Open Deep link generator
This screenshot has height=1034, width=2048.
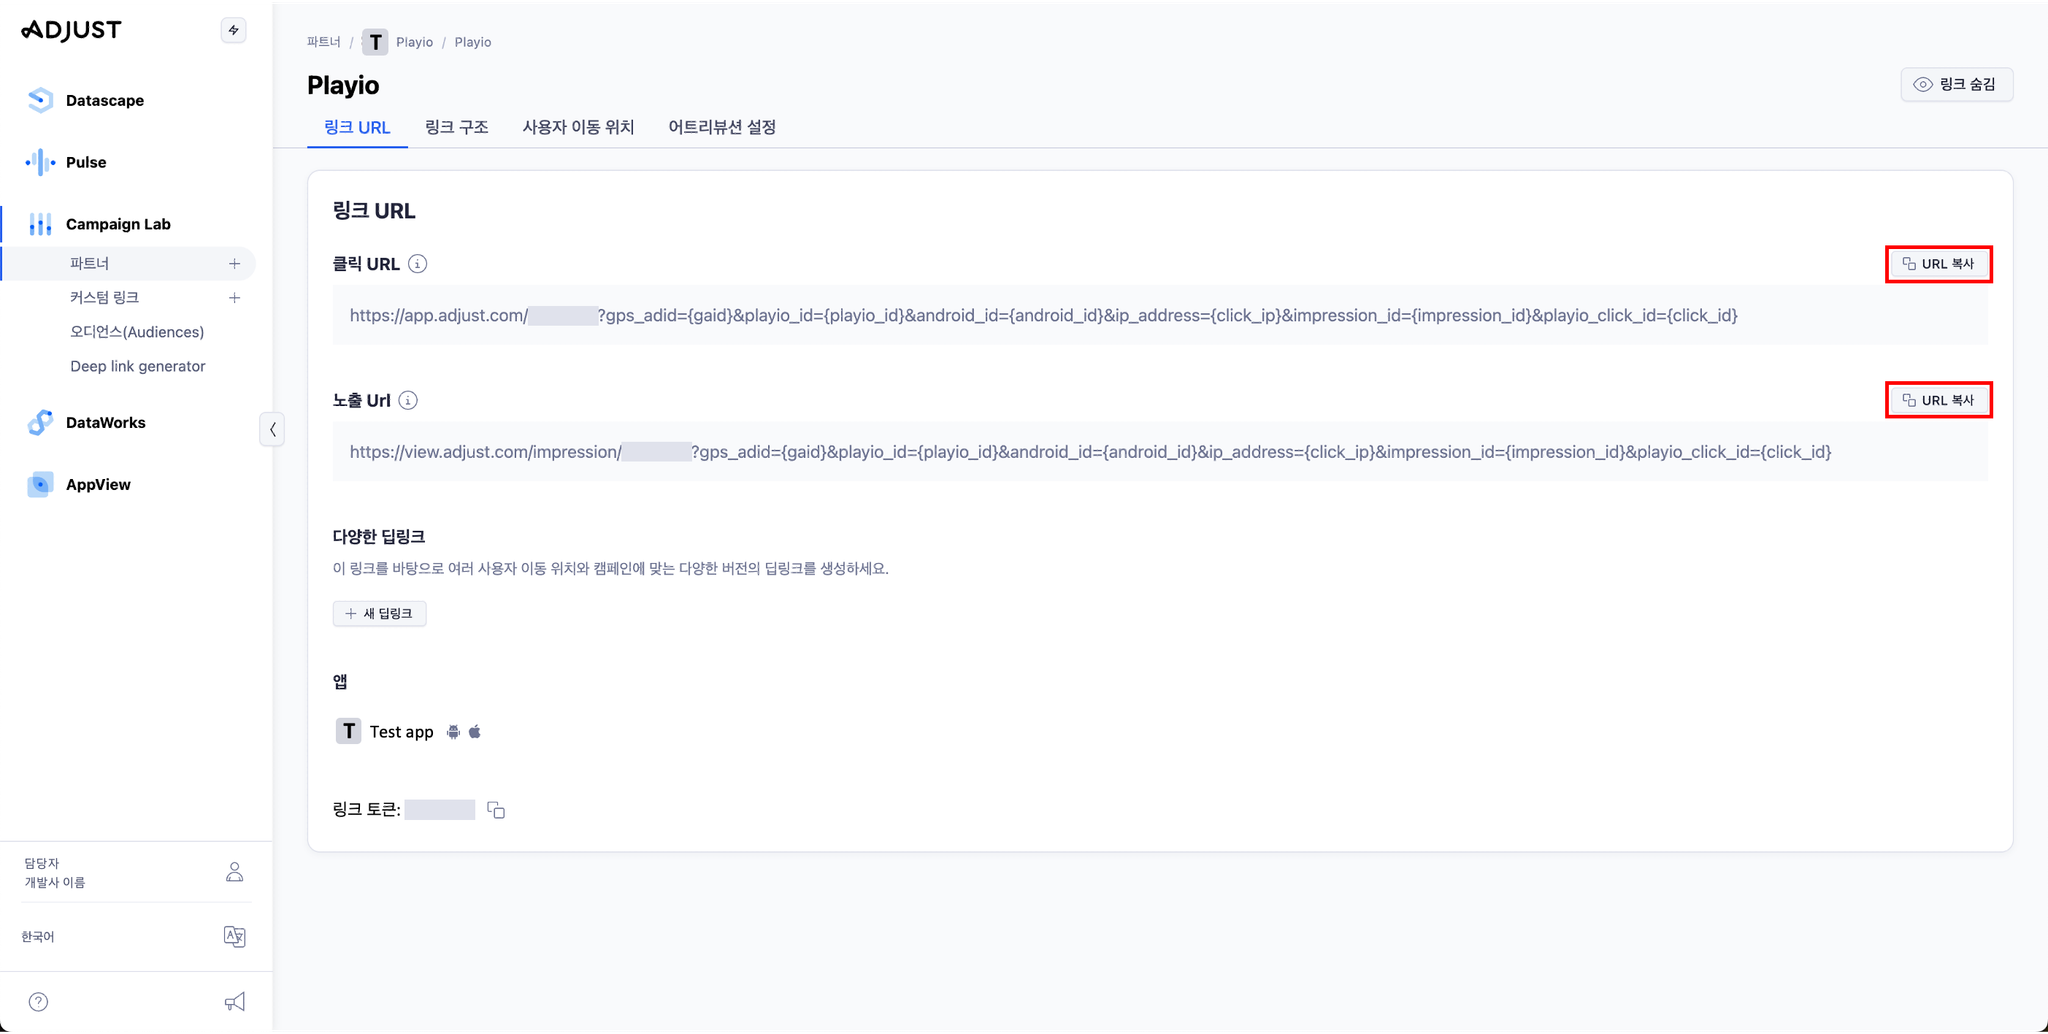click(x=137, y=366)
